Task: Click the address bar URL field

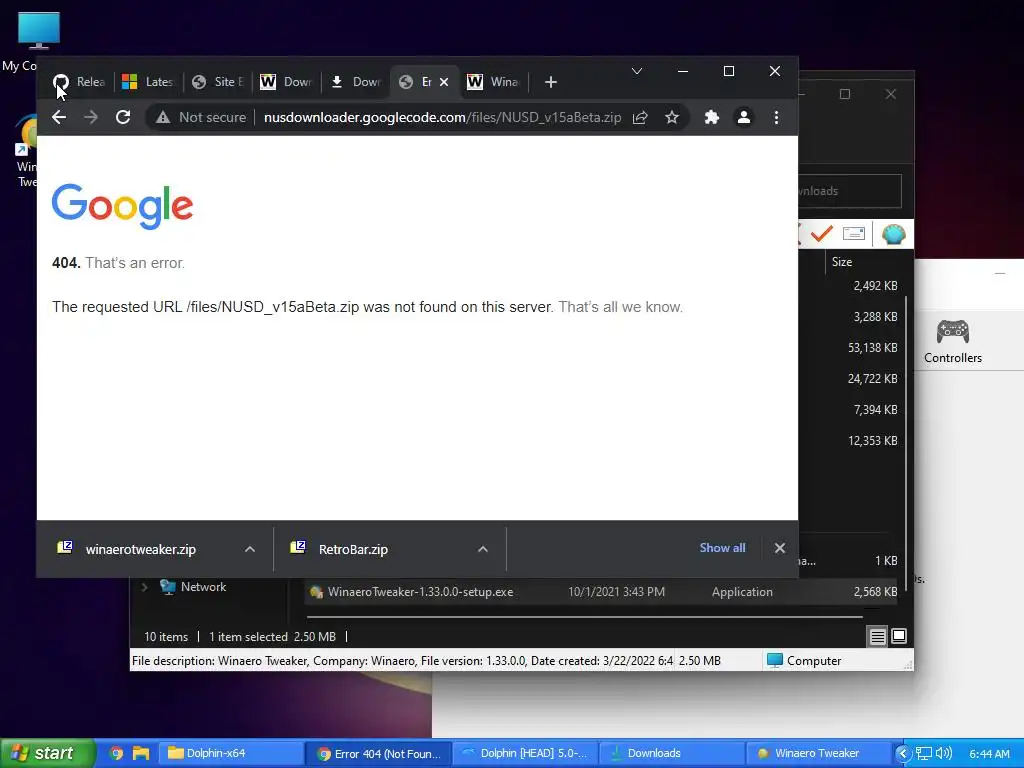Action: click(442, 117)
